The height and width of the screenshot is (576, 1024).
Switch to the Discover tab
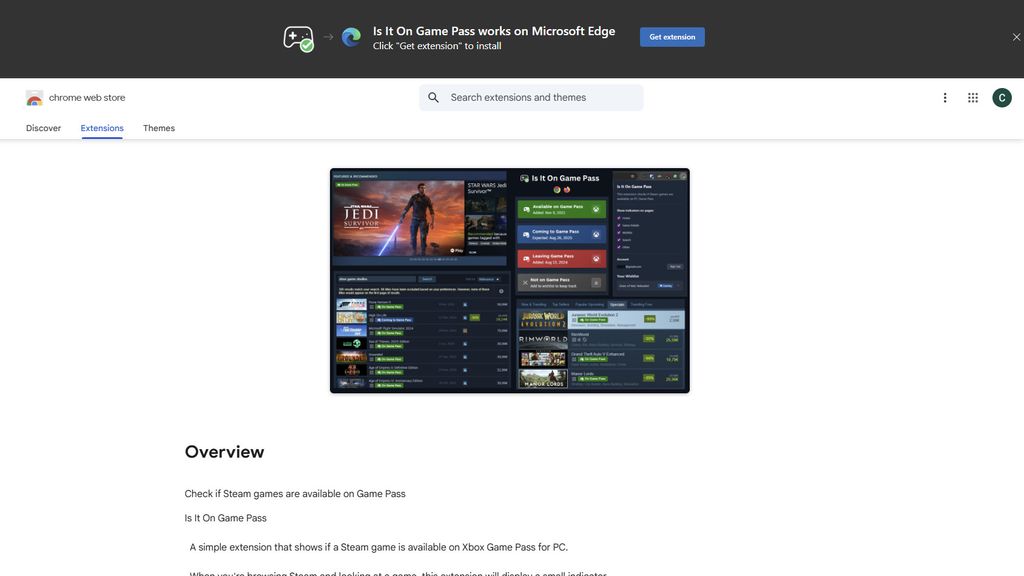coord(42,128)
